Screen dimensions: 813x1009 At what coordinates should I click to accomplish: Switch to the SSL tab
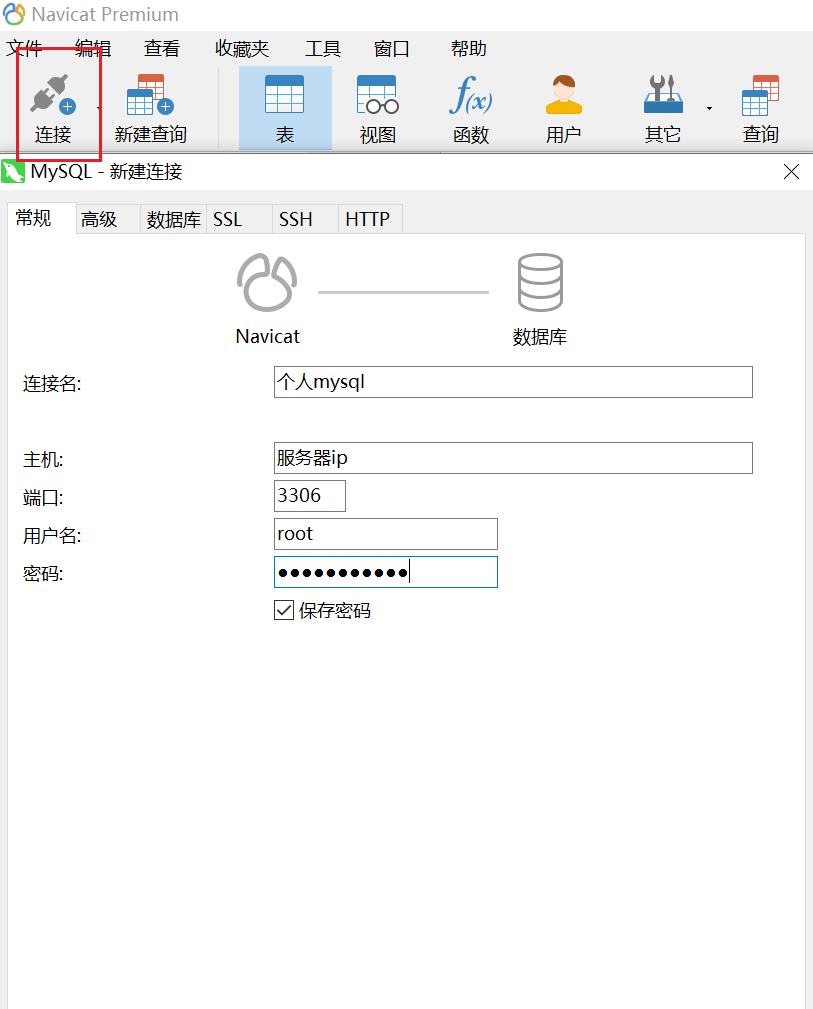[x=239, y=219]
